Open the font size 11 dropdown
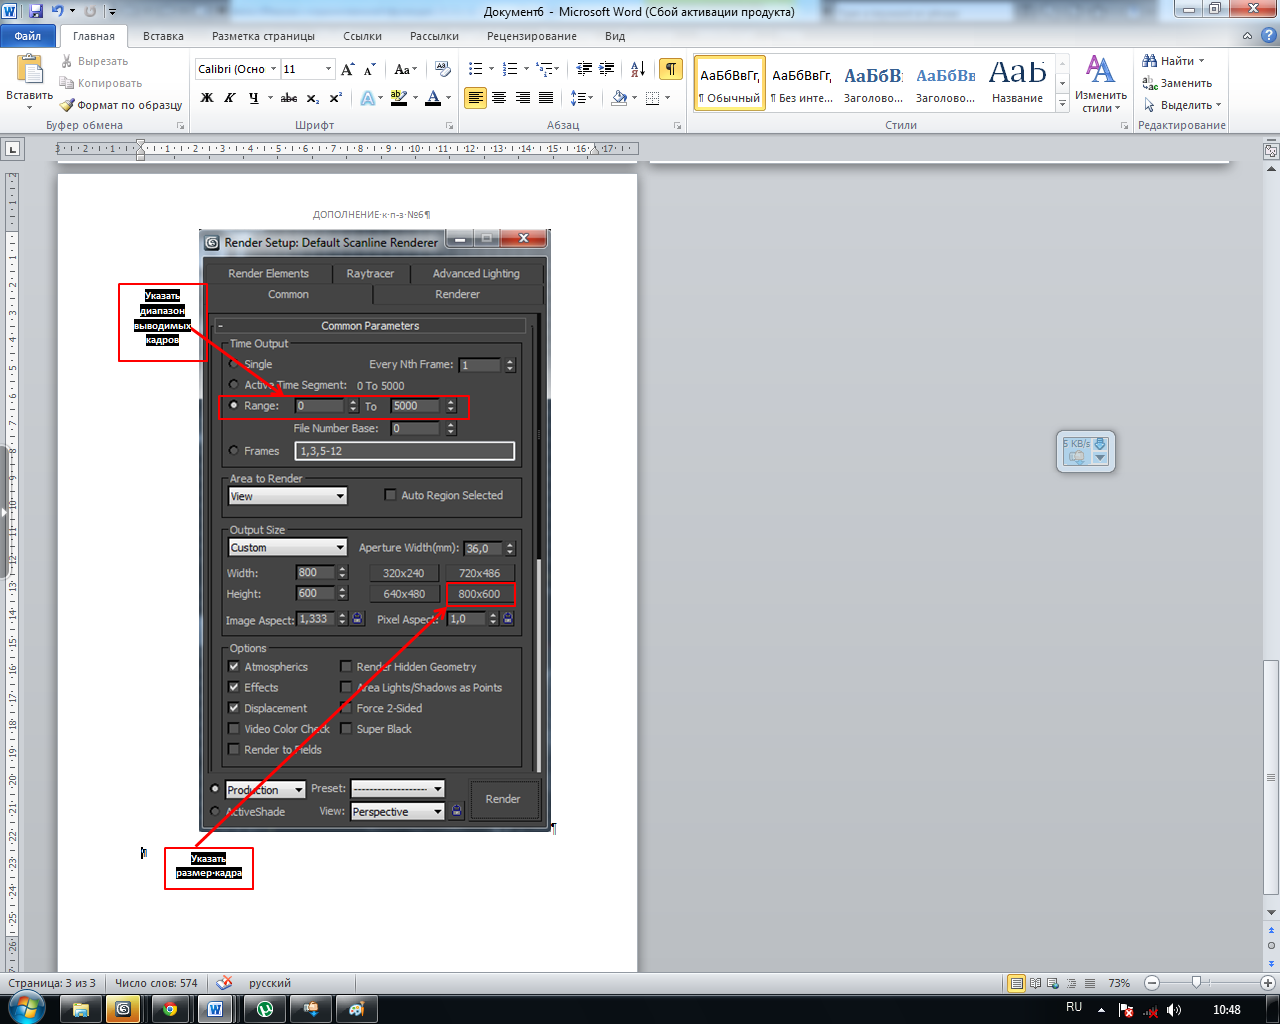1280x1024 pixels. [x=329, y=69]
